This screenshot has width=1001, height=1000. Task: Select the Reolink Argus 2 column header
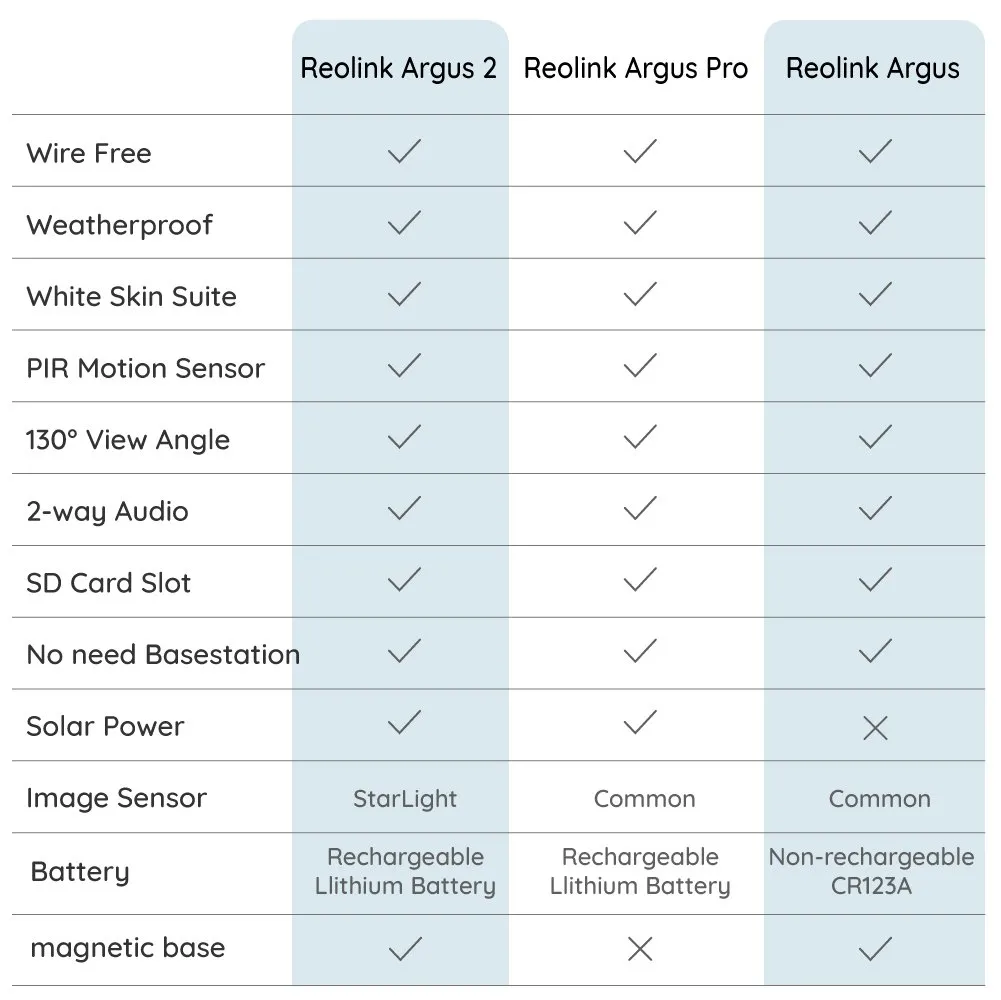click(x=399, y=69)
